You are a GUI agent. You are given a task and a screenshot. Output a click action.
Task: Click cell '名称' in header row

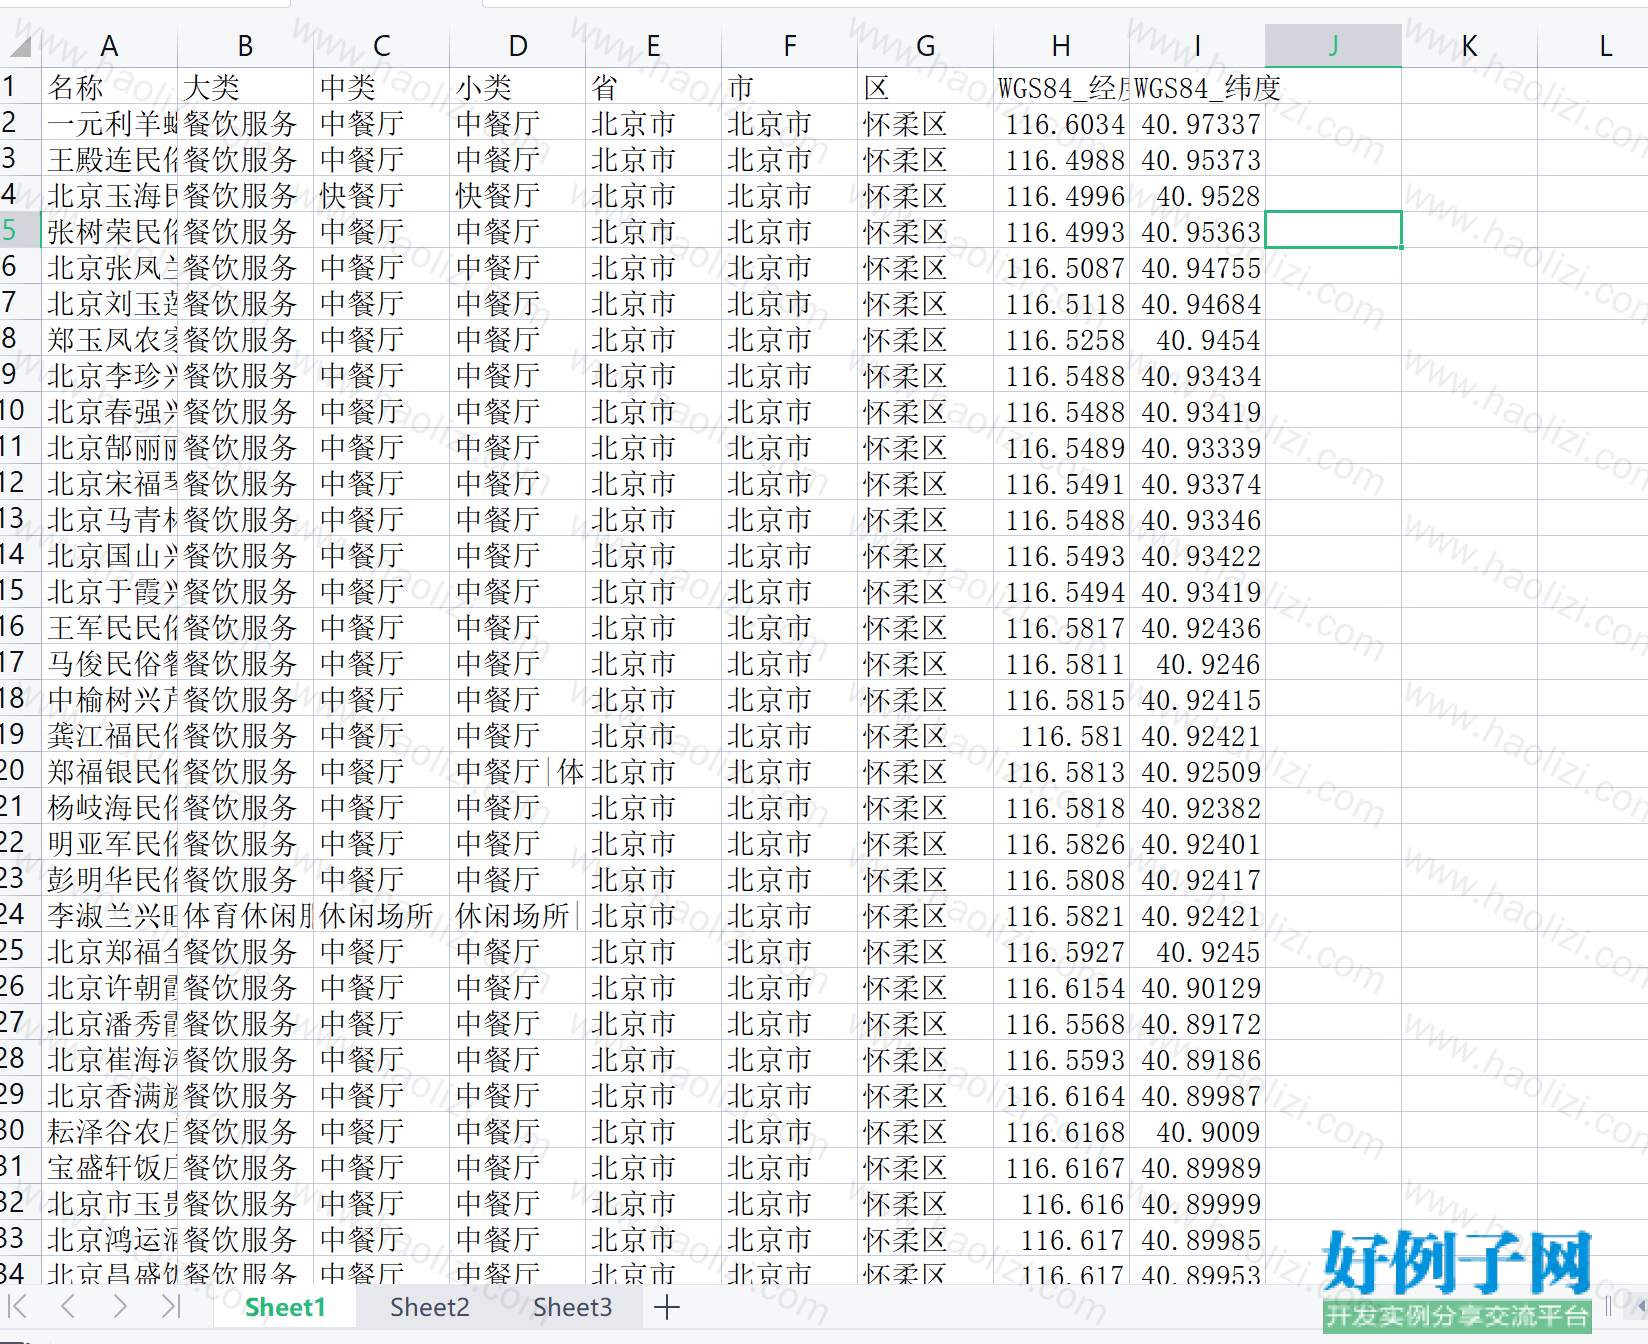[109, 87]
